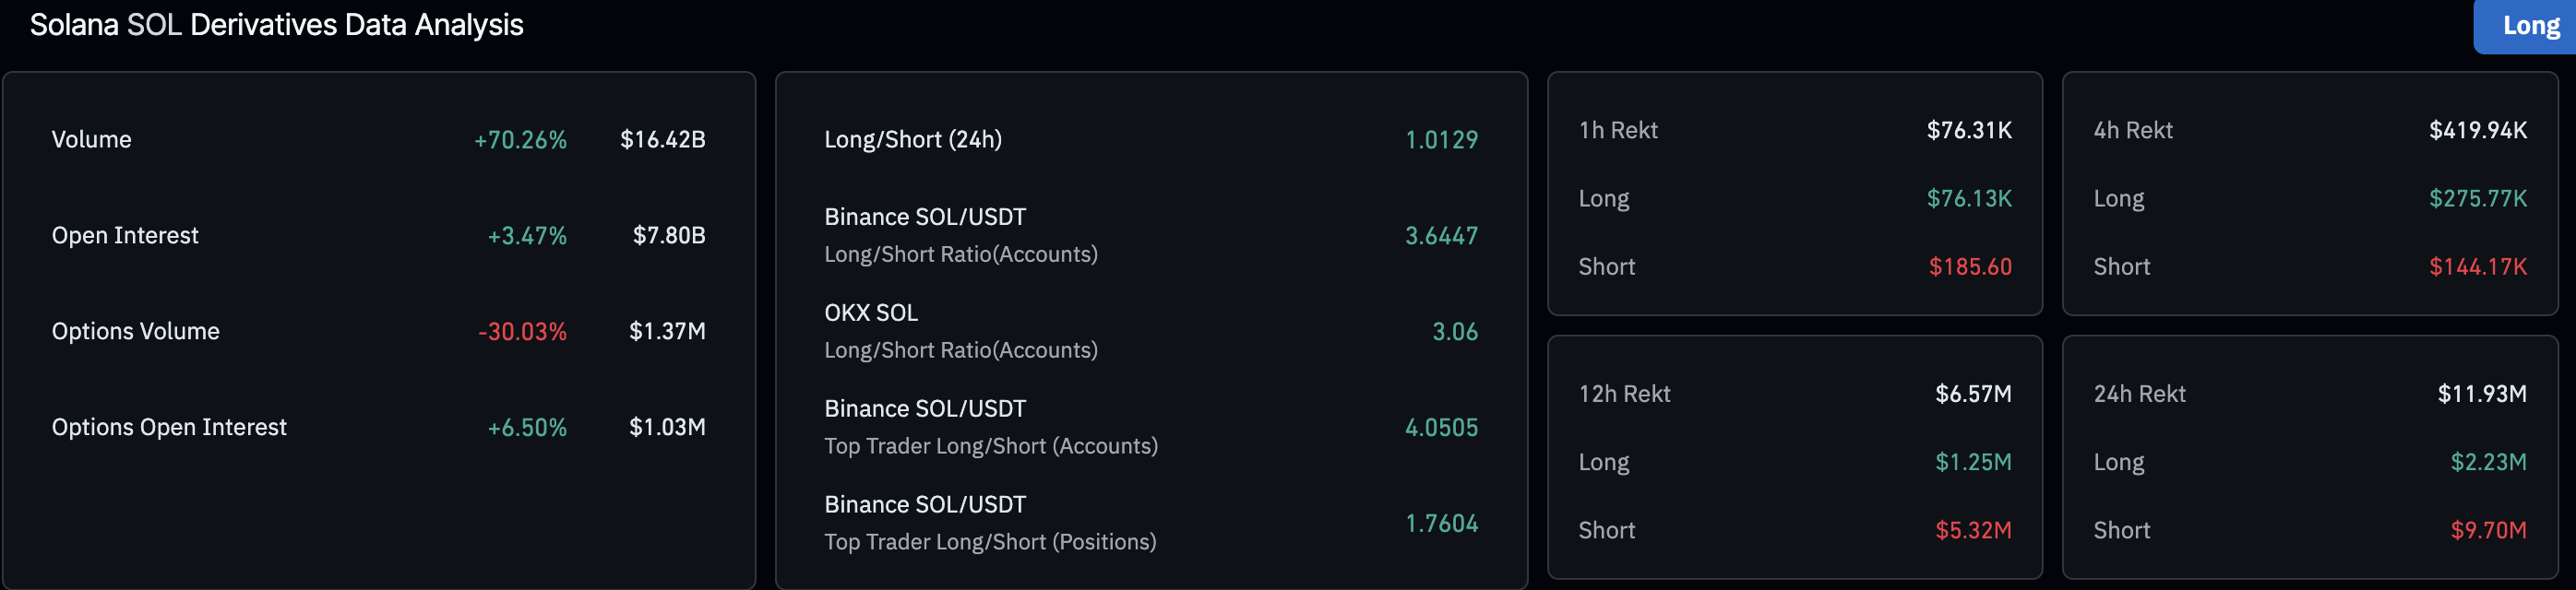Click the 1h Rekt card title
The height and width of the screenshot is (590, 2576).
(1617, 130)
